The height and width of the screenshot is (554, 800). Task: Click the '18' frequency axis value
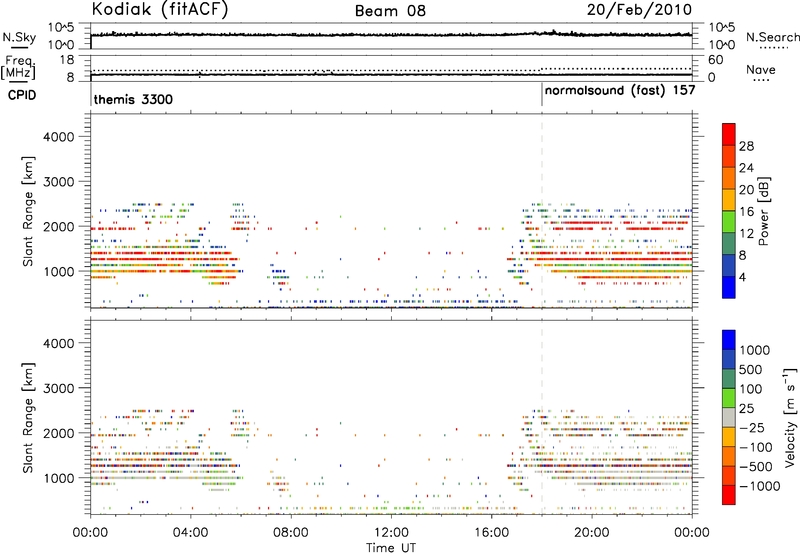click(66, 60)
